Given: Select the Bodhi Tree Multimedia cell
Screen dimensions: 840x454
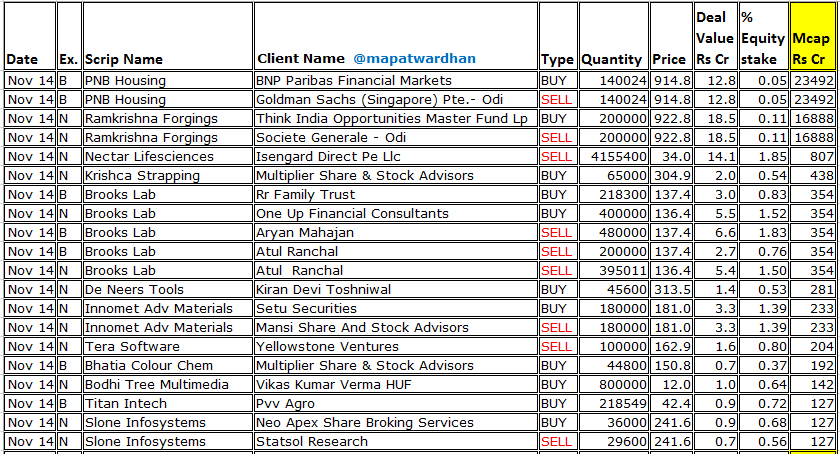Looking at the screenshot, I should [168, 385].
